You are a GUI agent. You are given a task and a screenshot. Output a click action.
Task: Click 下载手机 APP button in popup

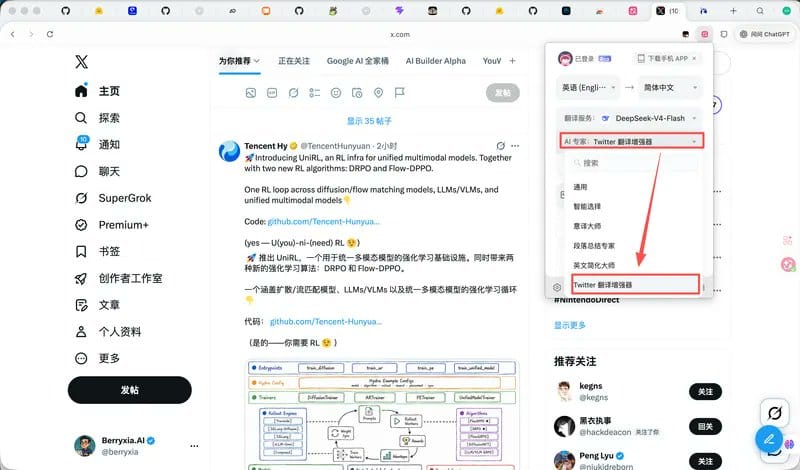pyautogui.click(x=663, y=59)
